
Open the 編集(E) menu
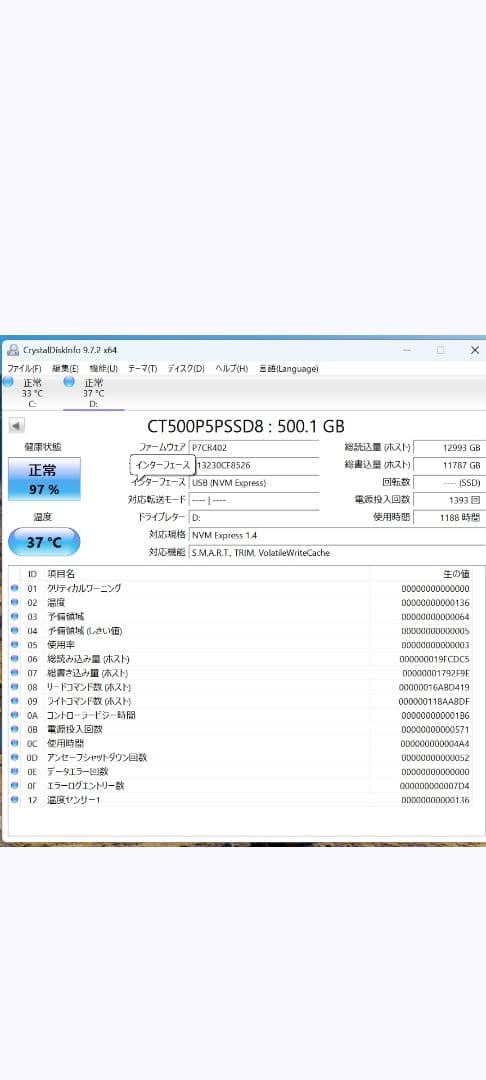pyautogui.click(x=65, y=368)
